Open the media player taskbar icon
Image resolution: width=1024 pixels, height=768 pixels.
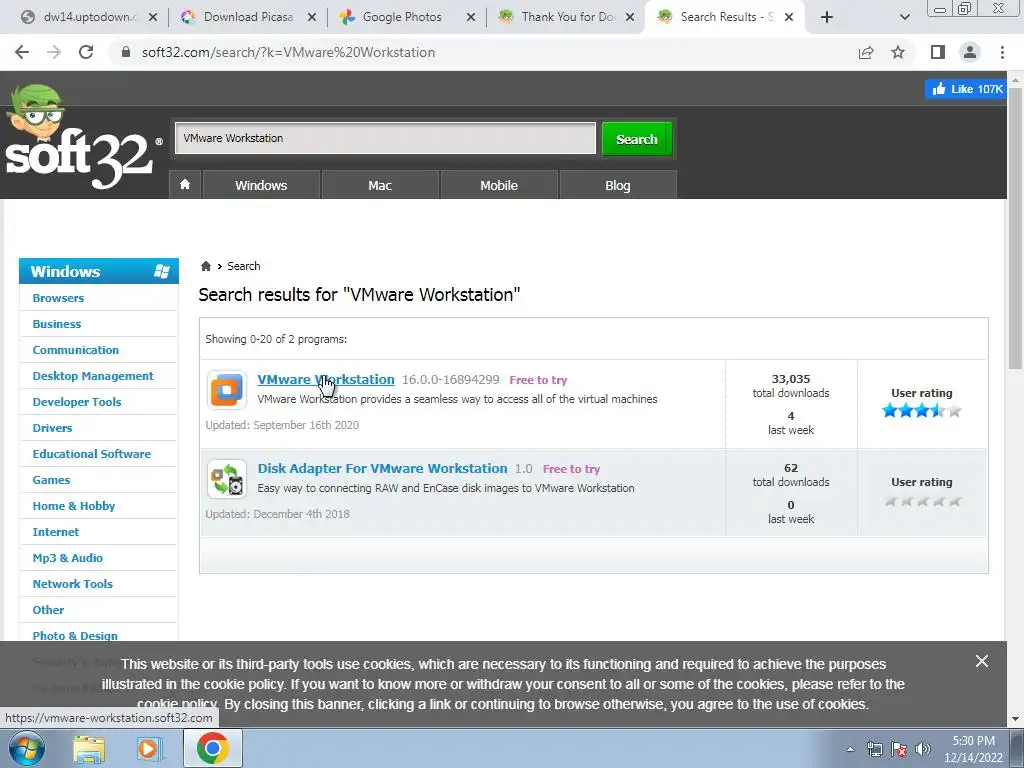pyautogui.click(x=150, y=749)
